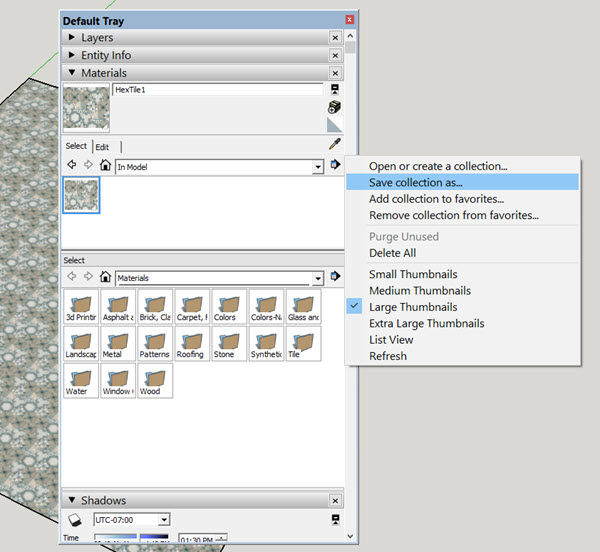This screenshot has height=552, width=600.
Task: Toggle the secondary selection pane icon
Action: [335, 90]
